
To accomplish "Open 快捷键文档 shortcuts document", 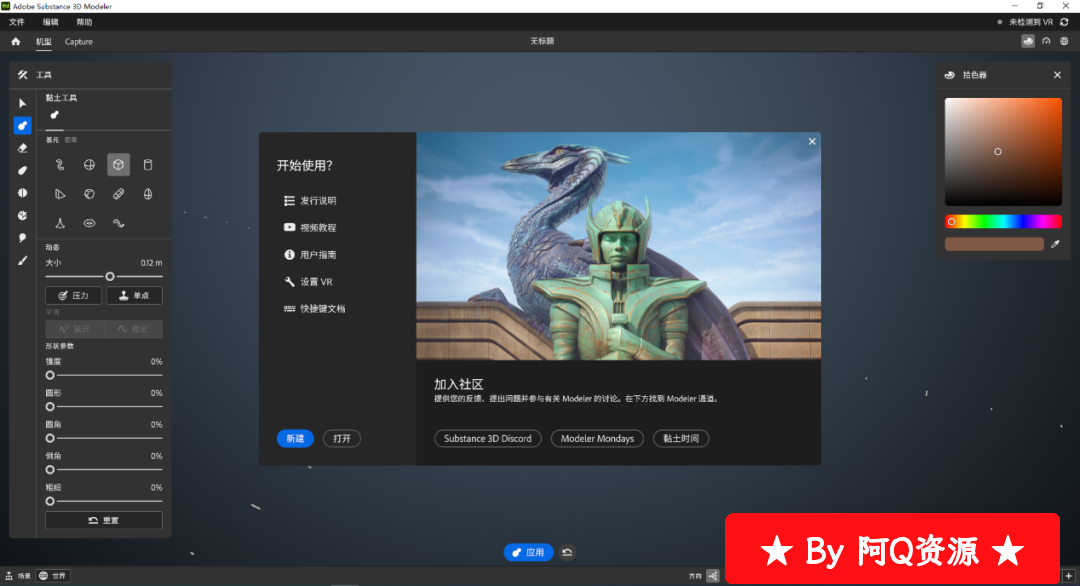I will point(315,308).
